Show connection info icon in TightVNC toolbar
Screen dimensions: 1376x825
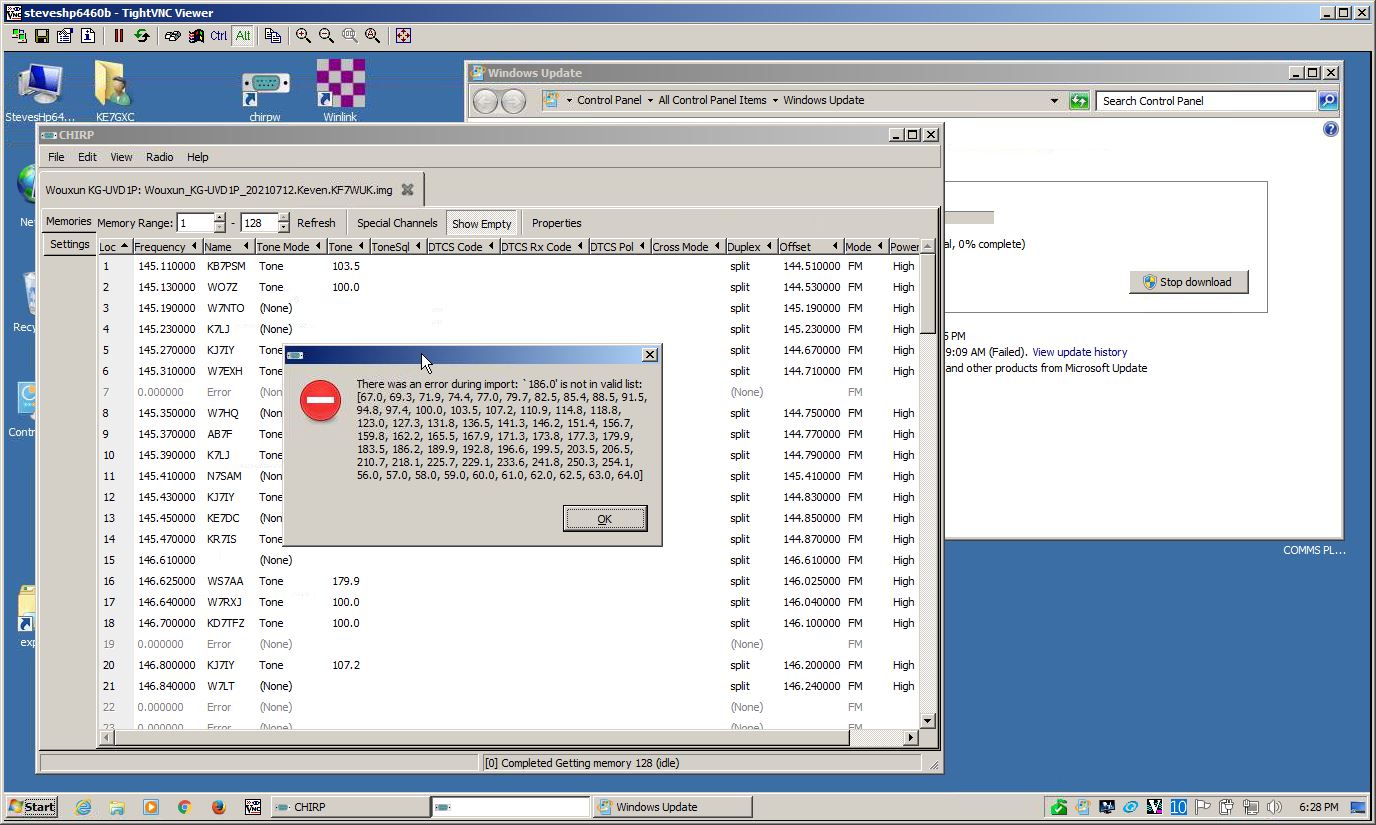pos(88,35)
